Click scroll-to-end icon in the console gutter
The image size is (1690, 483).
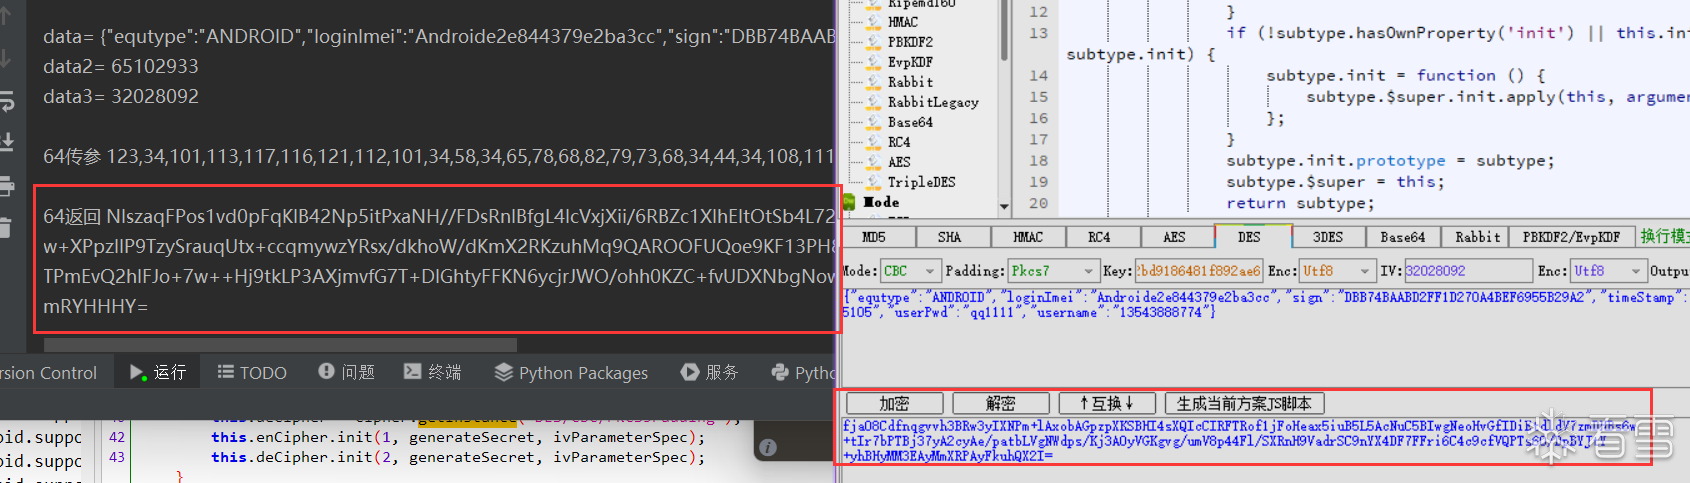pyautogui.click(x=6, y=142)
